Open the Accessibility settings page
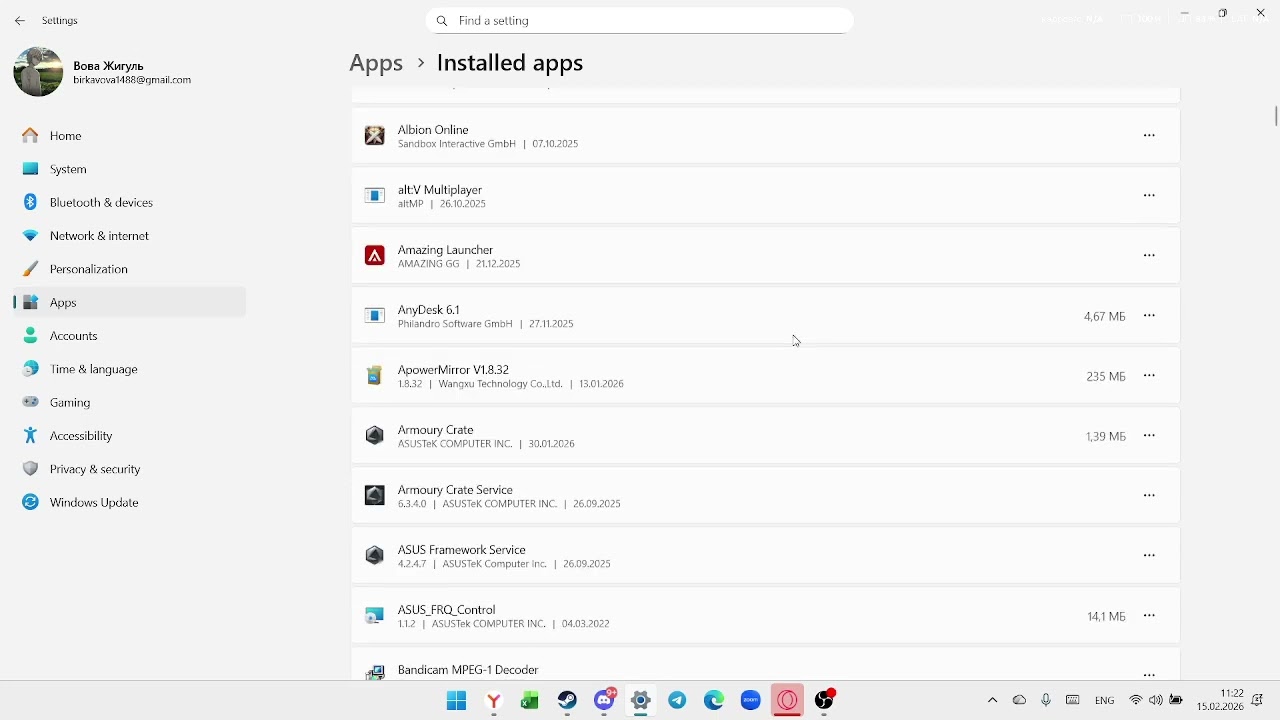 pyautogui.click(x=130, y=436)
